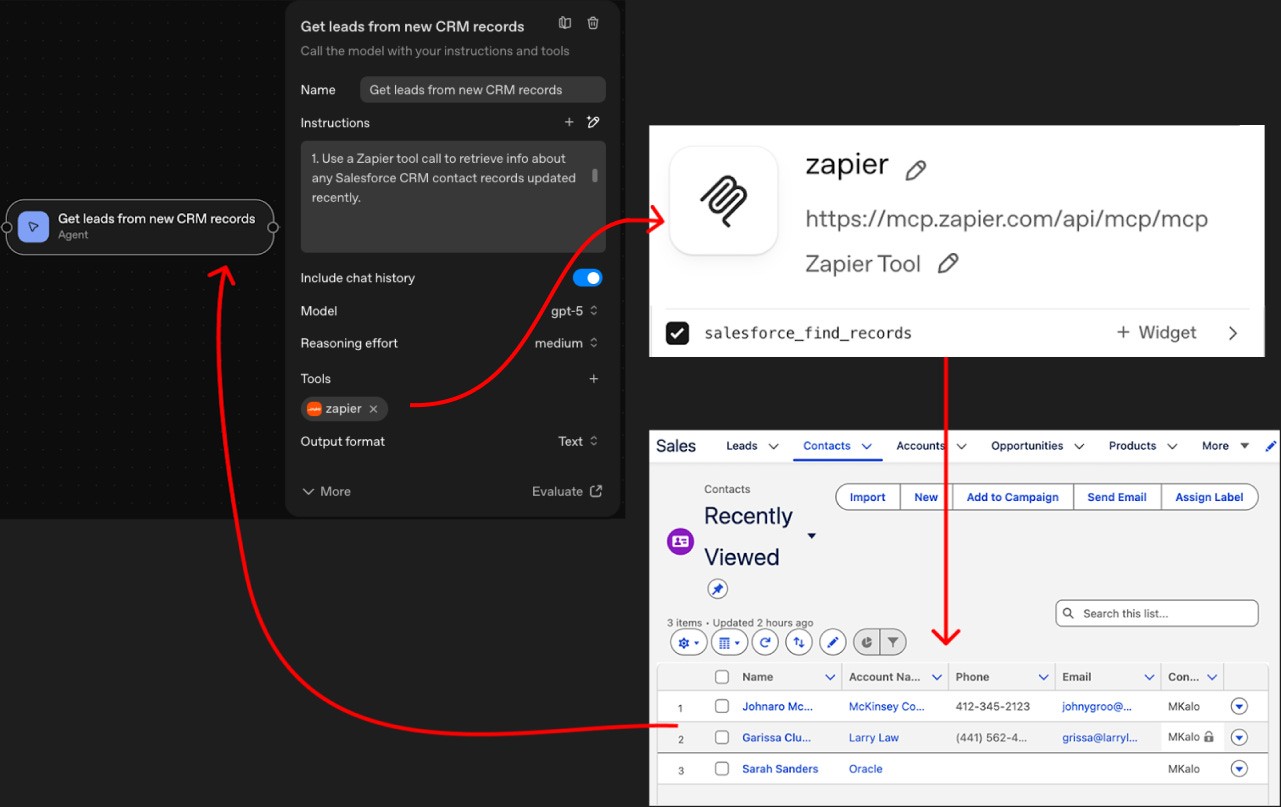Click the Instructions box scrollbar thumb
The width and height of the screenshot is (1281, 807).
[596, 175]
